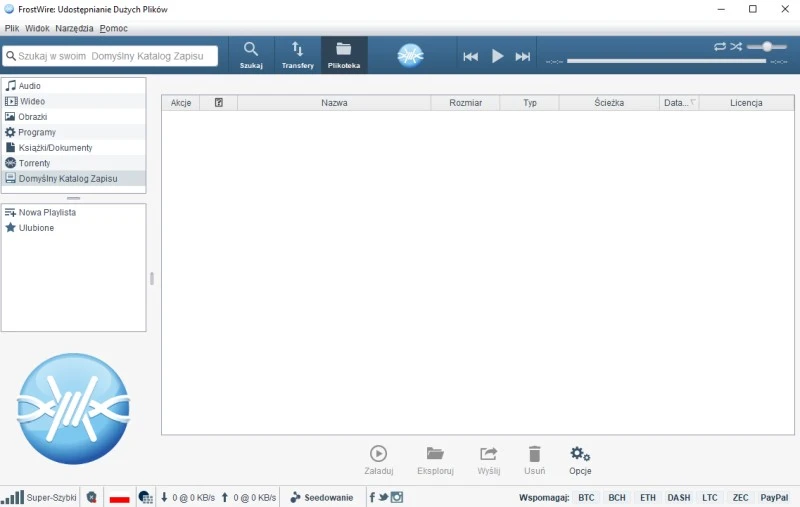Screen dimensions: 800x507
Task: Select Obrazki in the library sidebar
Action: pos(73,117)
